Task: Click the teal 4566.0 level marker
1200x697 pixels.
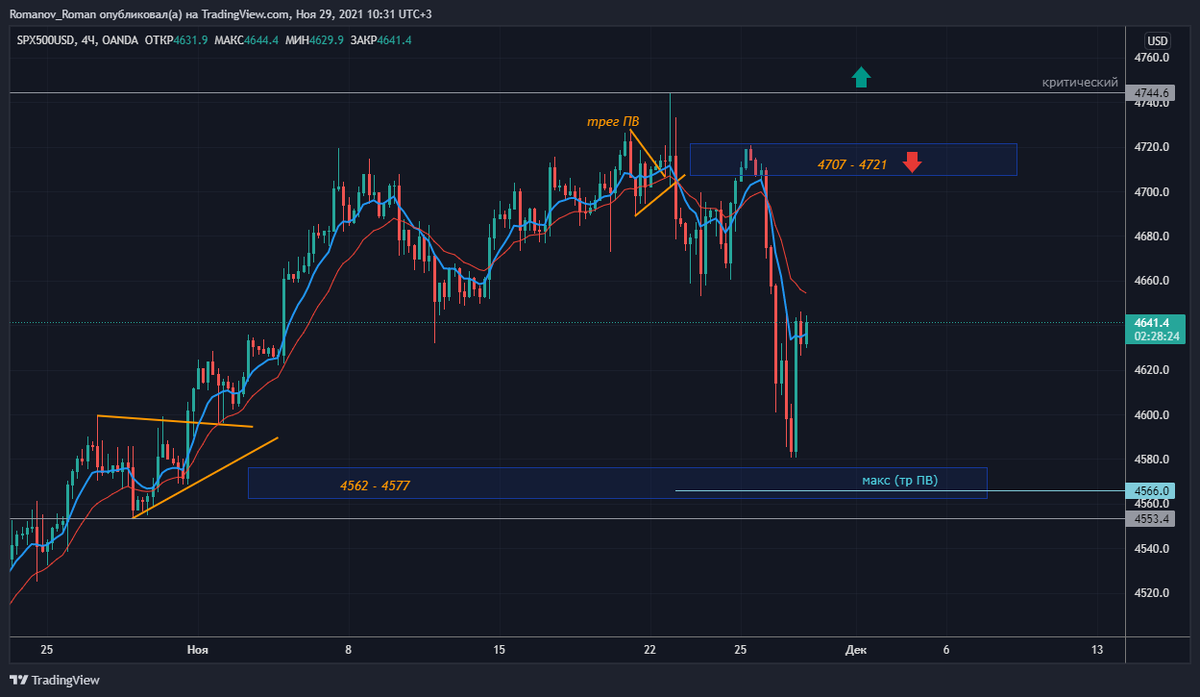Action: [x=1152, y=491]
